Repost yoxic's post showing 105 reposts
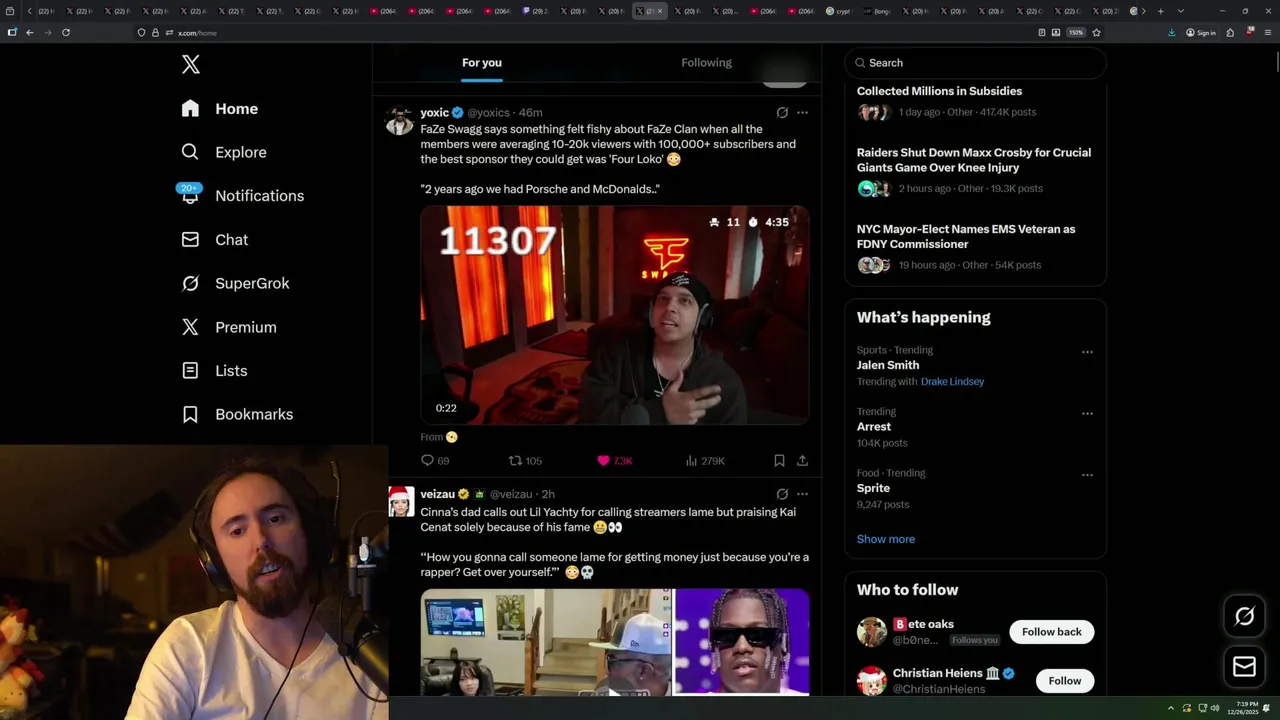This screenshot has width=1280, height=720. click(x=525, y=461)
